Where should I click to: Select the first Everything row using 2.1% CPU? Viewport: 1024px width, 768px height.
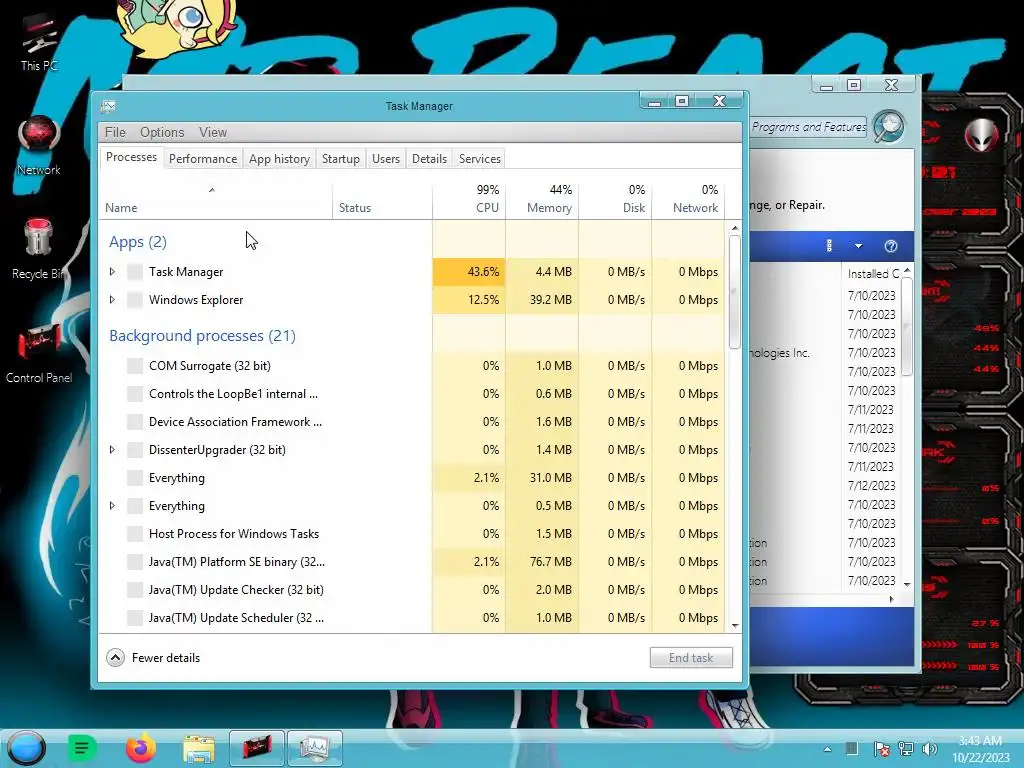[x=411, y=478]
